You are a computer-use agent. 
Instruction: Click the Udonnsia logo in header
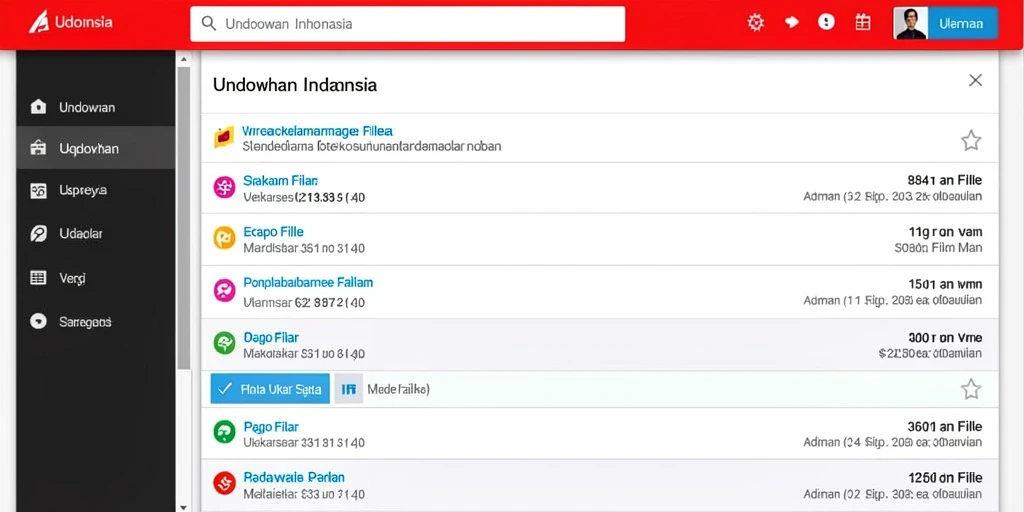tap(70, 22)
